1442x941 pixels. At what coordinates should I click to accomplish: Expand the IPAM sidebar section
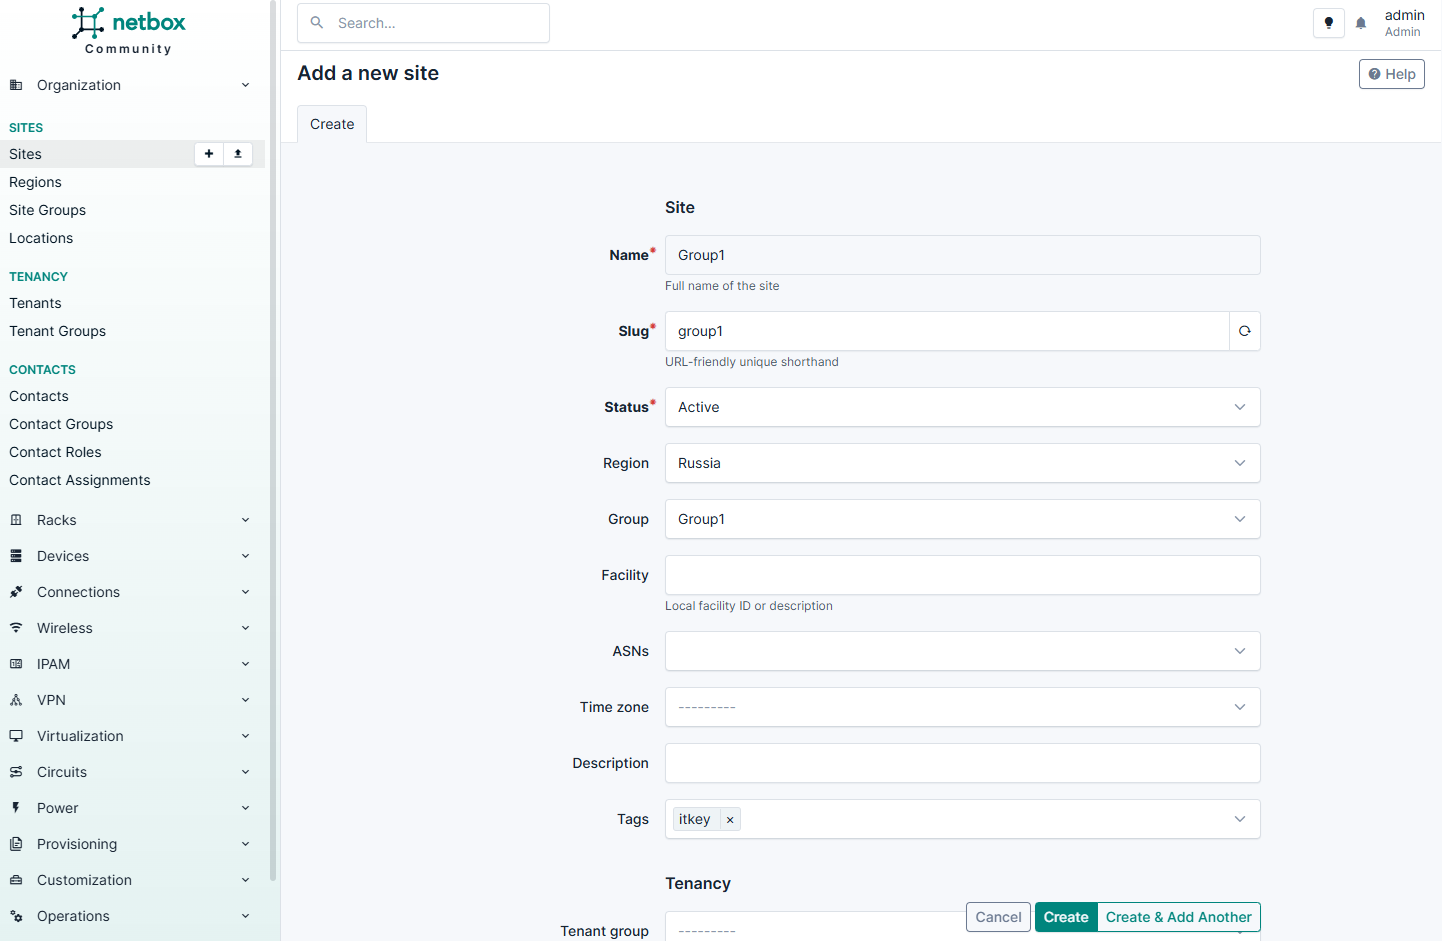[x=128, y=664]
